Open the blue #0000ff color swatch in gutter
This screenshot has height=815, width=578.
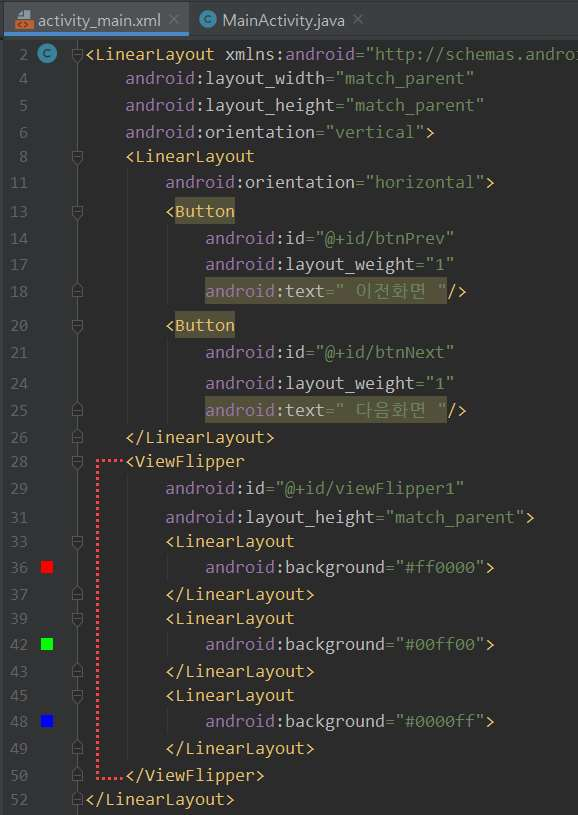tap(47, 721)
